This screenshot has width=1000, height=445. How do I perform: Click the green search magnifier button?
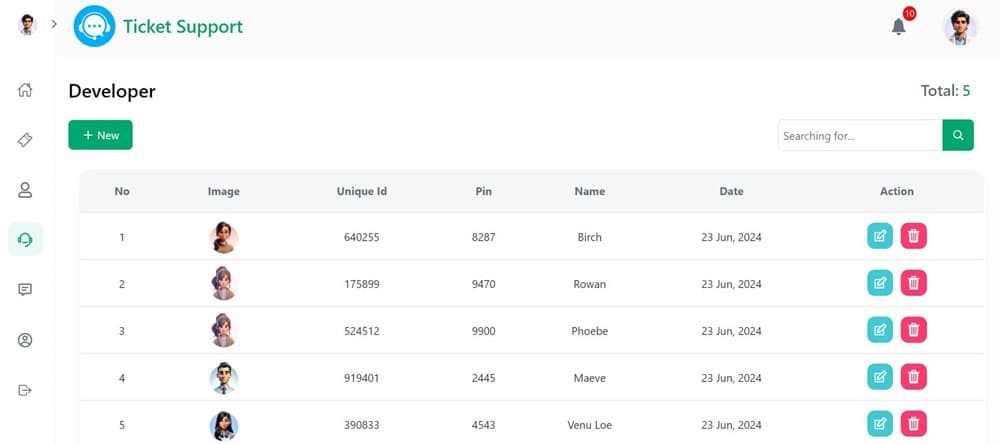(958, 135)
